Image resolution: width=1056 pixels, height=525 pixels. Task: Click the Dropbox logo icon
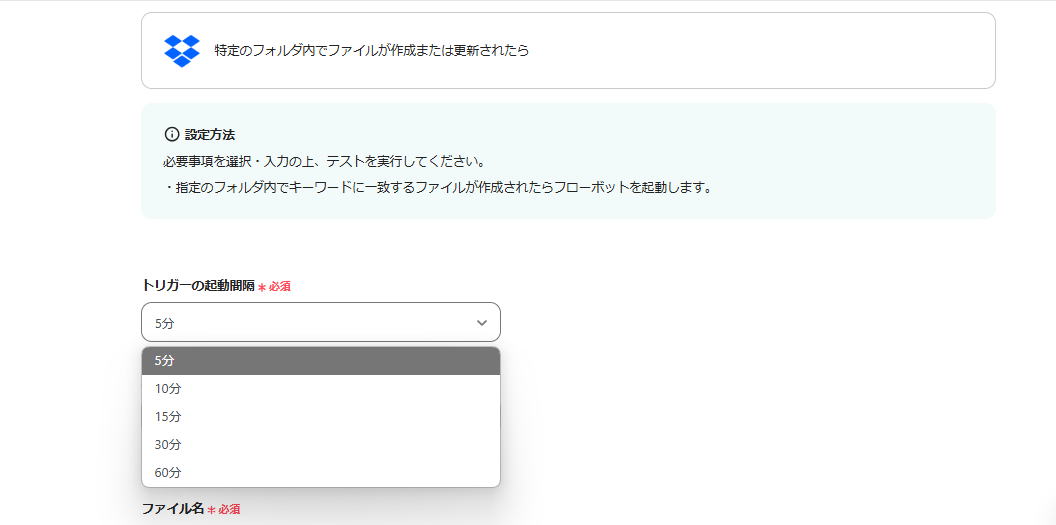[182, 50]
